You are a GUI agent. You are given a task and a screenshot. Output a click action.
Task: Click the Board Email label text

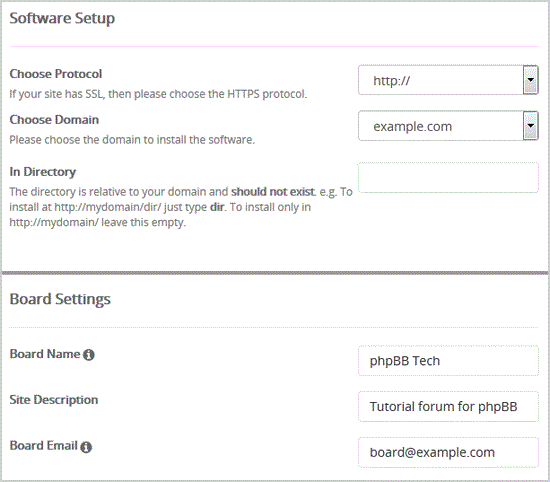coord(43,446)
